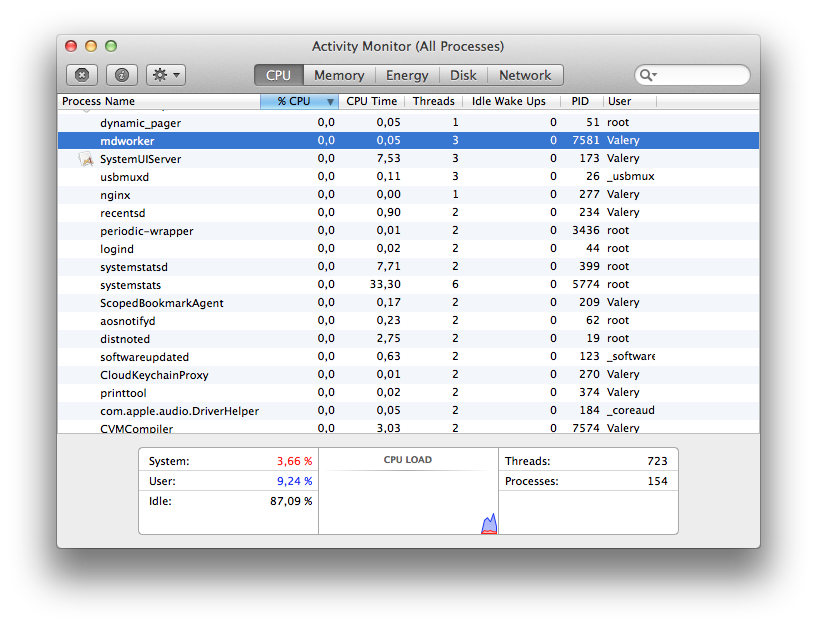Sort by PID column header
This screenshot has width=817, height=627.
tap(581, 101)
